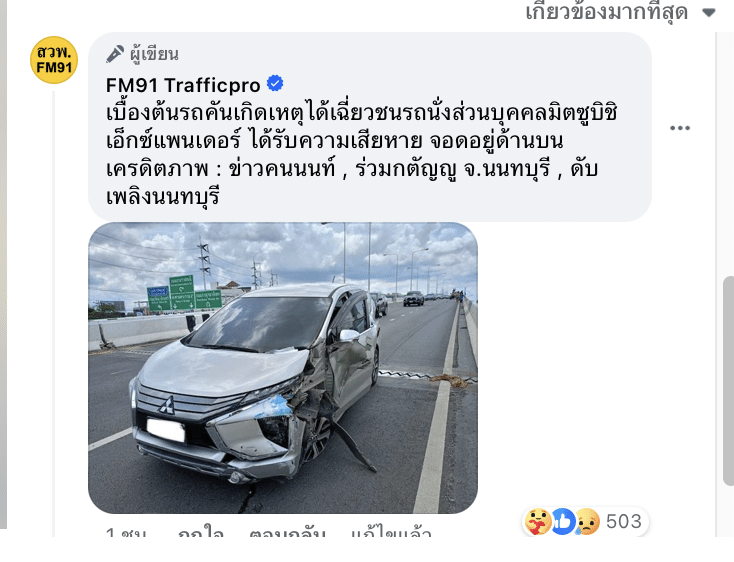Viewport: 734px width, 562px height.
Task: Click the blue verified badge
Action: (275, 83)
